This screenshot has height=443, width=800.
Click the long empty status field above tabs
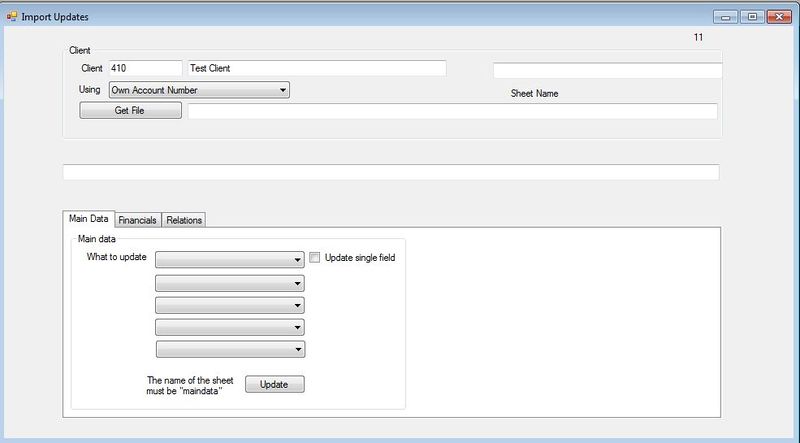pos(391,172)
